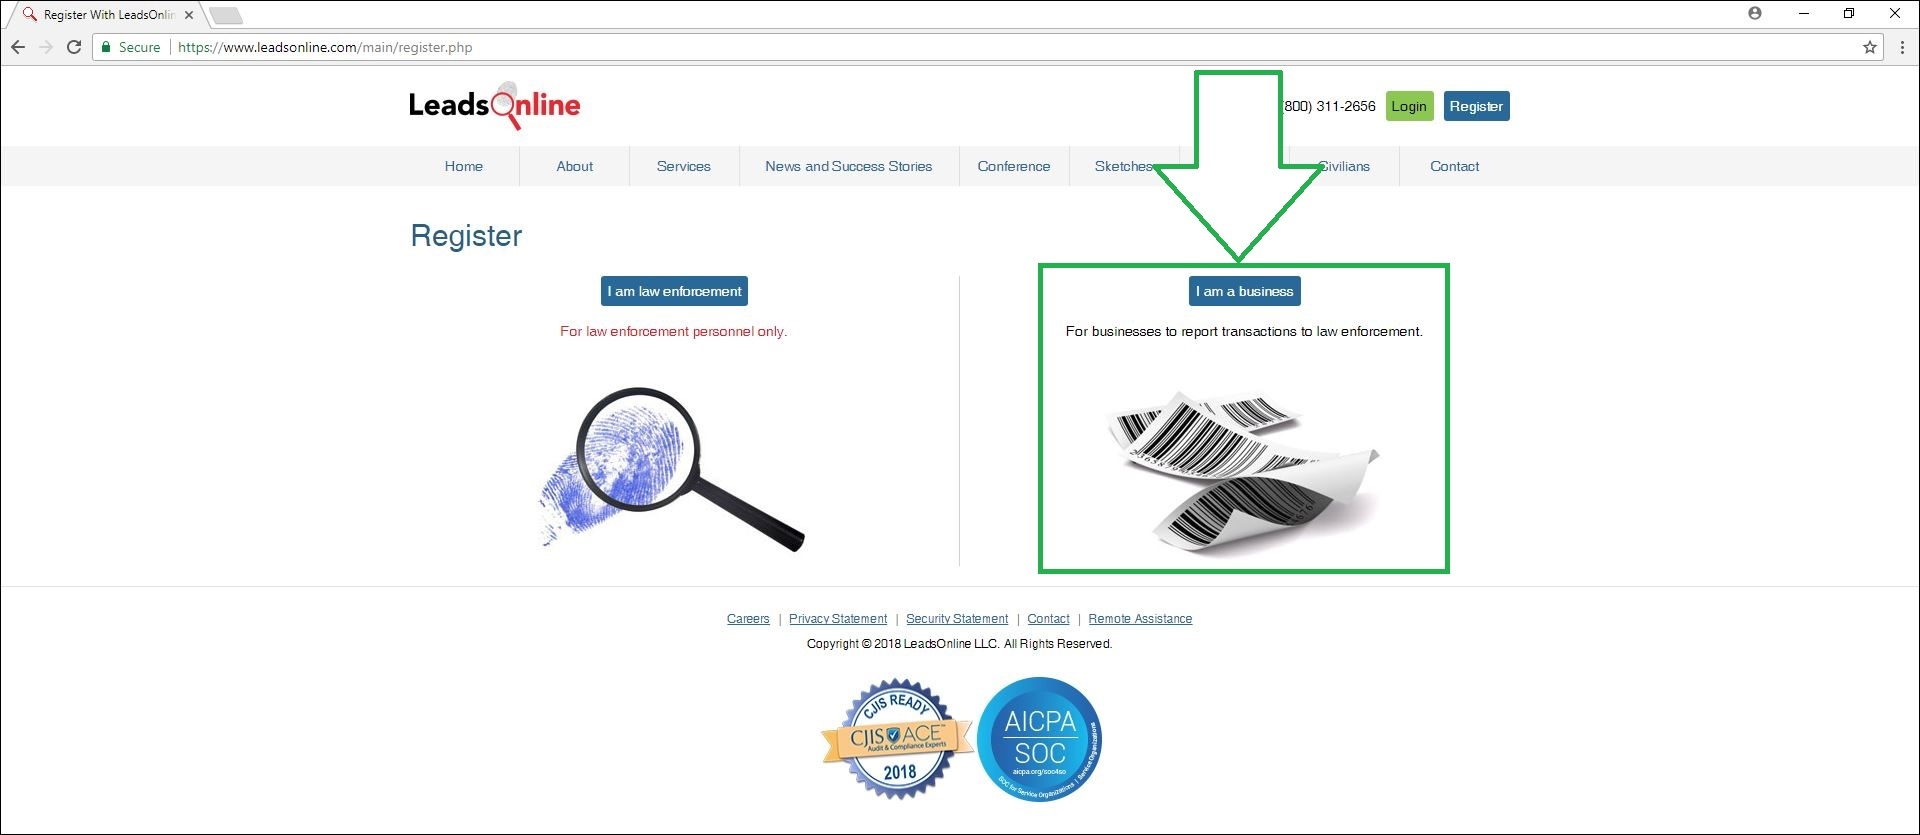The image size is (1920, 835).
Task: Open the About menu item
Action: click(575, 166)
